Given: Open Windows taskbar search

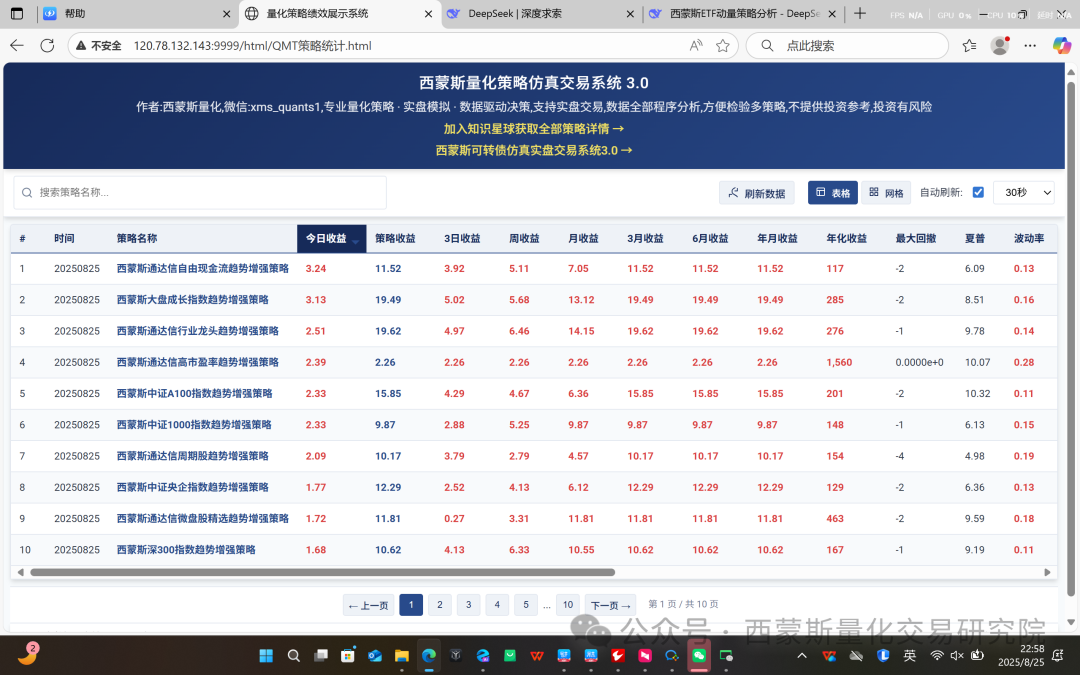Looking at the screenshot, I should [x=293, y=656].
